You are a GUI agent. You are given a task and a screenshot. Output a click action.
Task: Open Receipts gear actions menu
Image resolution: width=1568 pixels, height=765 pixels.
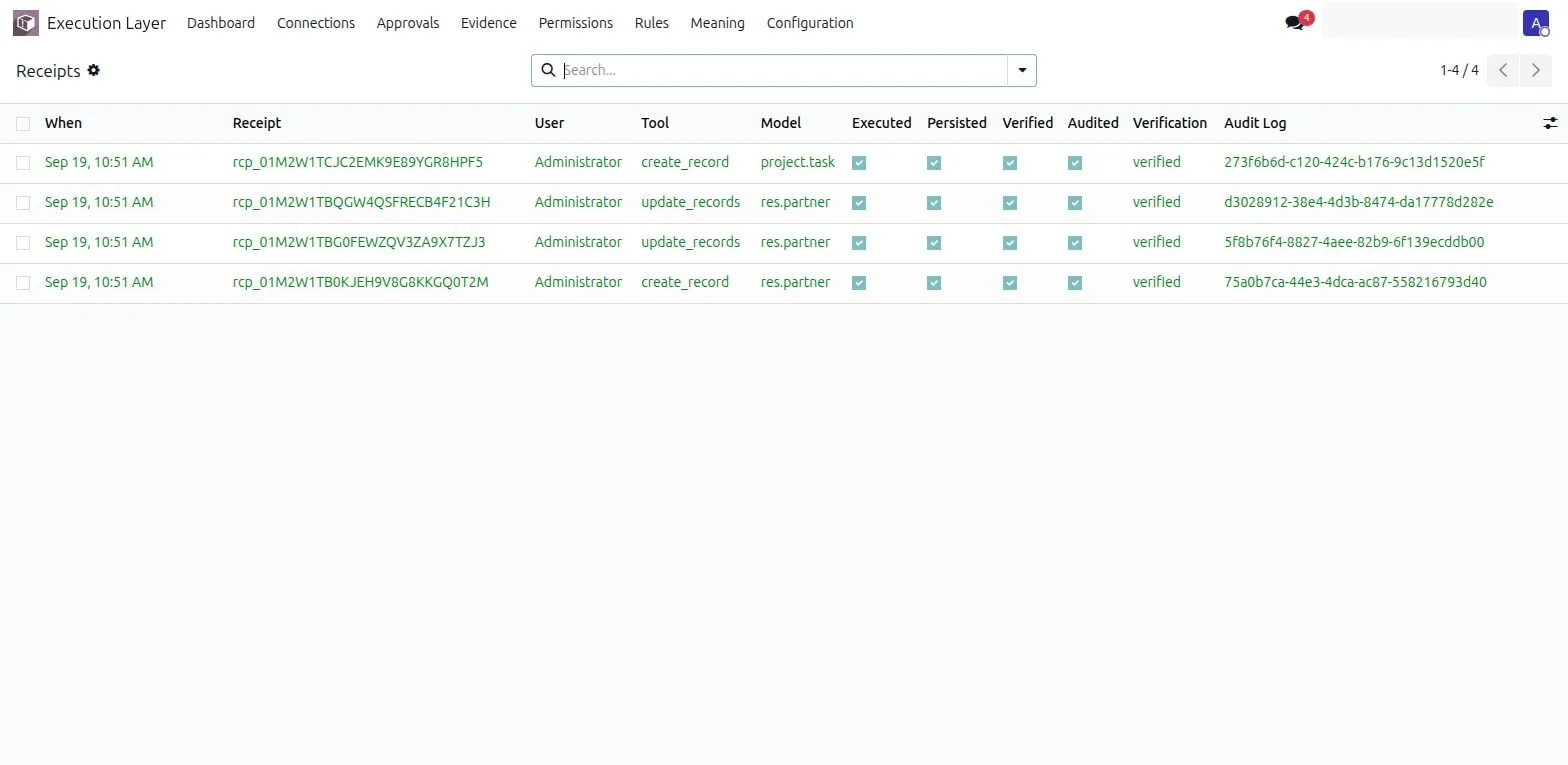click(x=94, y=70)
